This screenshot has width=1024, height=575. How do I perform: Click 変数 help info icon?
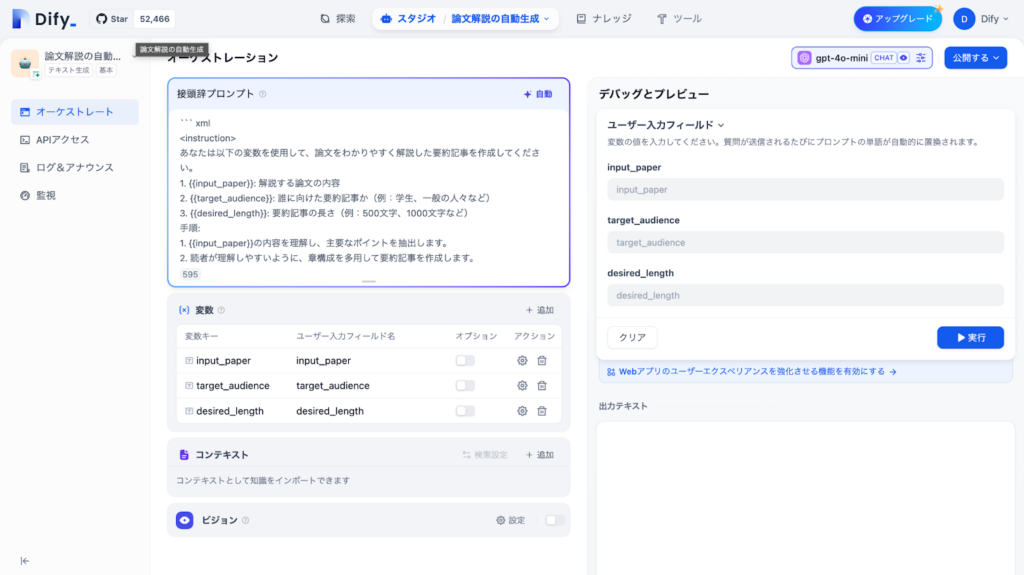tap(221, 310)
